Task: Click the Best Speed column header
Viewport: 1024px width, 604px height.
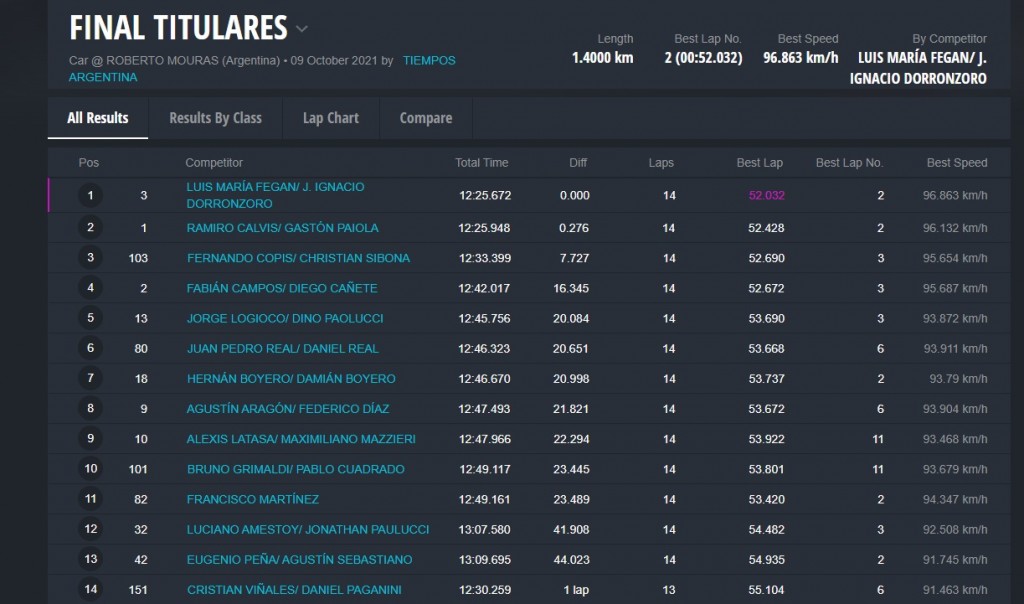Action: pyautogui.click(x=957, y=163)
